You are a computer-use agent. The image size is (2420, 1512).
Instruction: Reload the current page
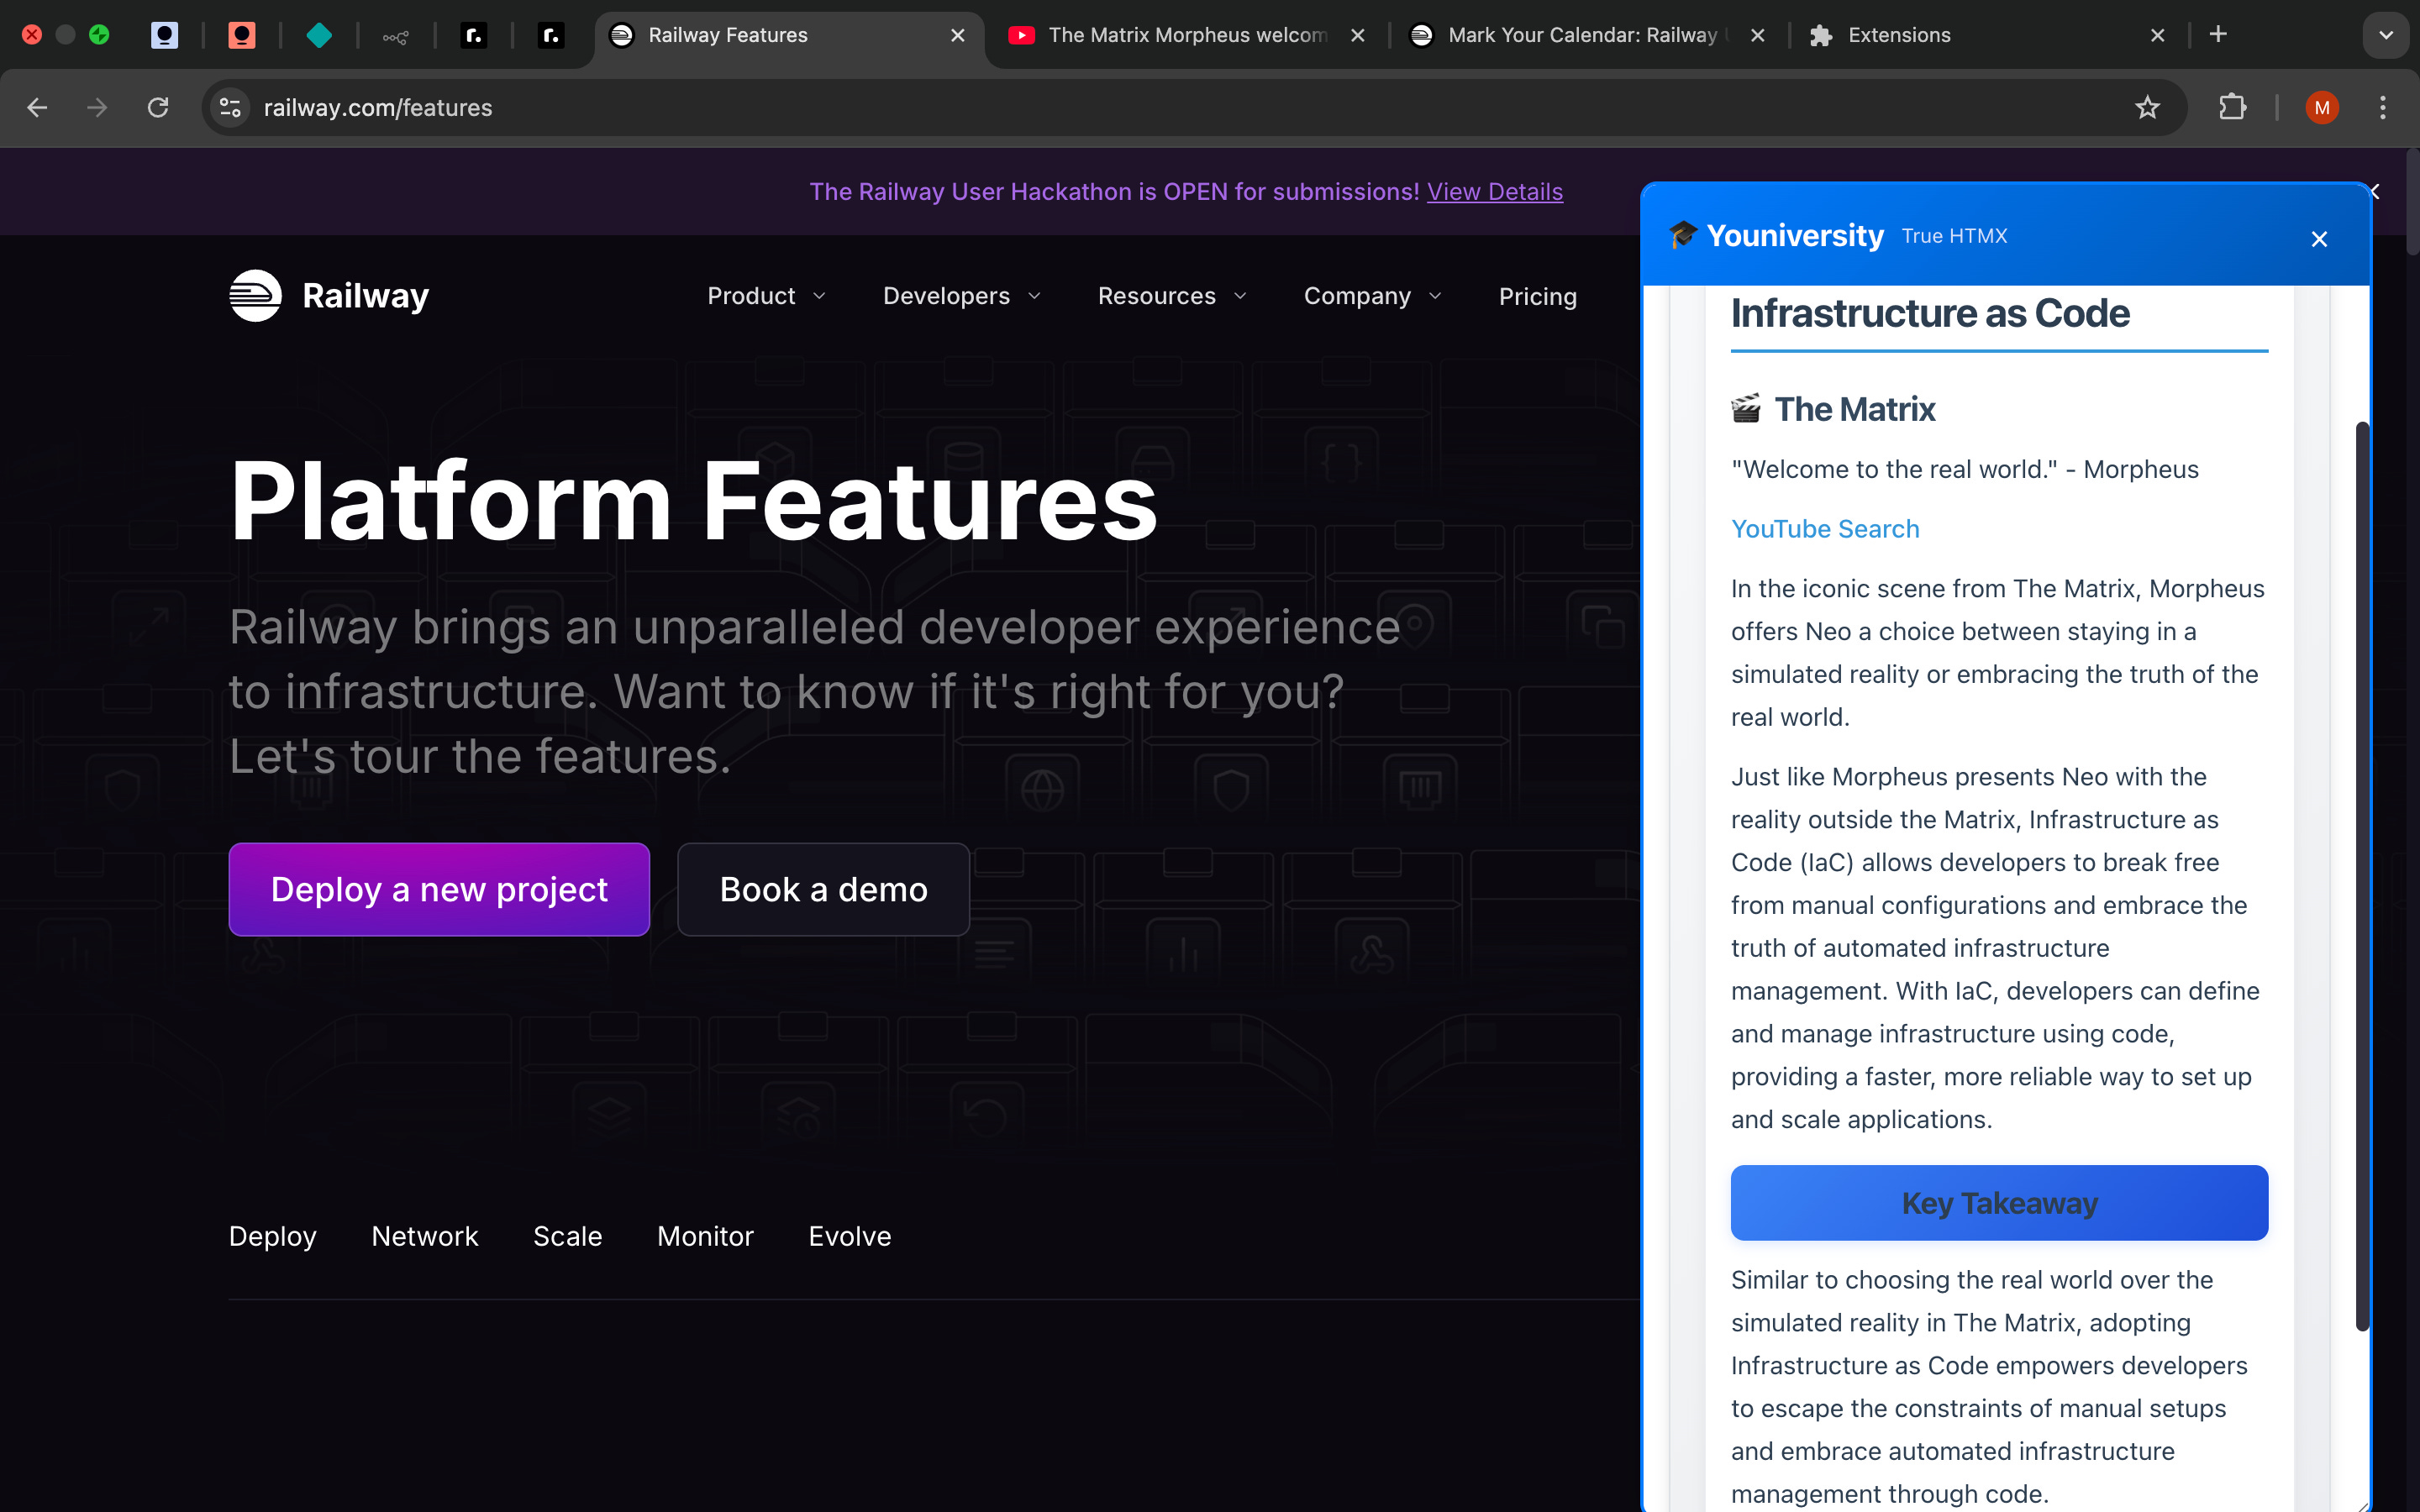click(158, 107)
